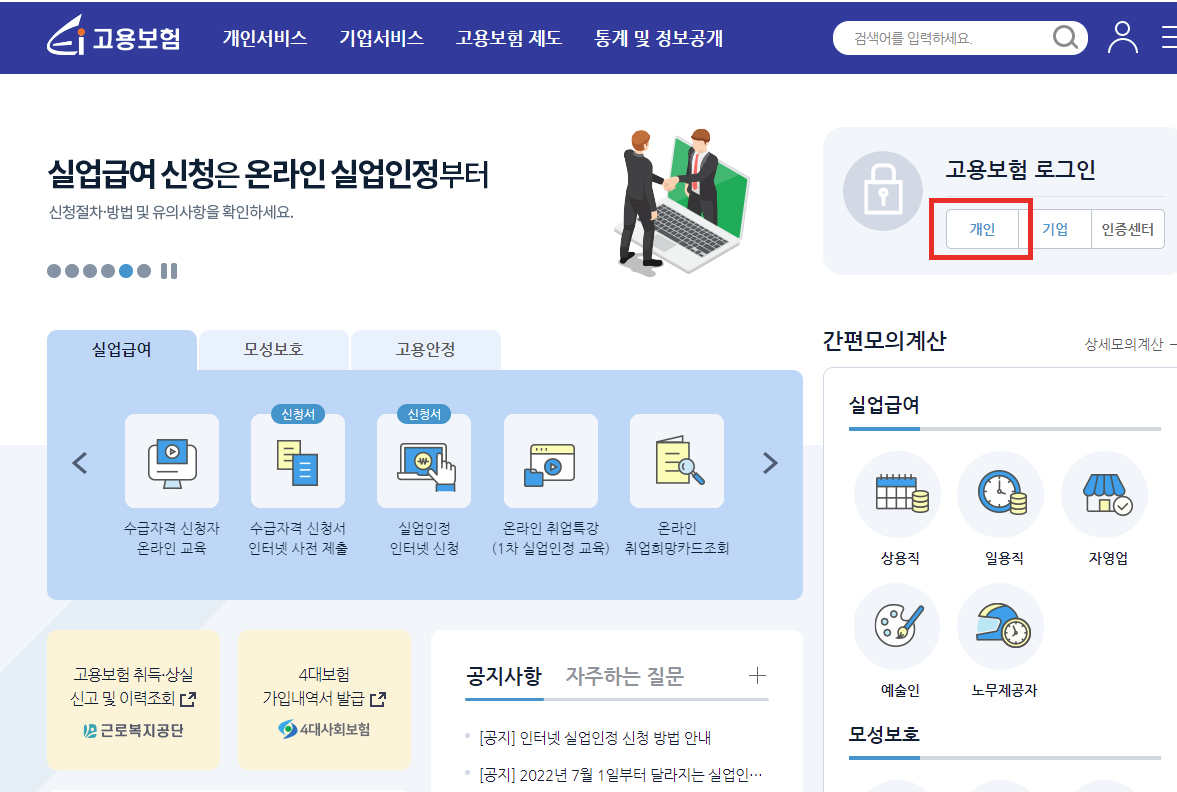The image size is (1177, 792).
Task: Select the 노무제공자 helmet icon
Action: click(999, 626)
